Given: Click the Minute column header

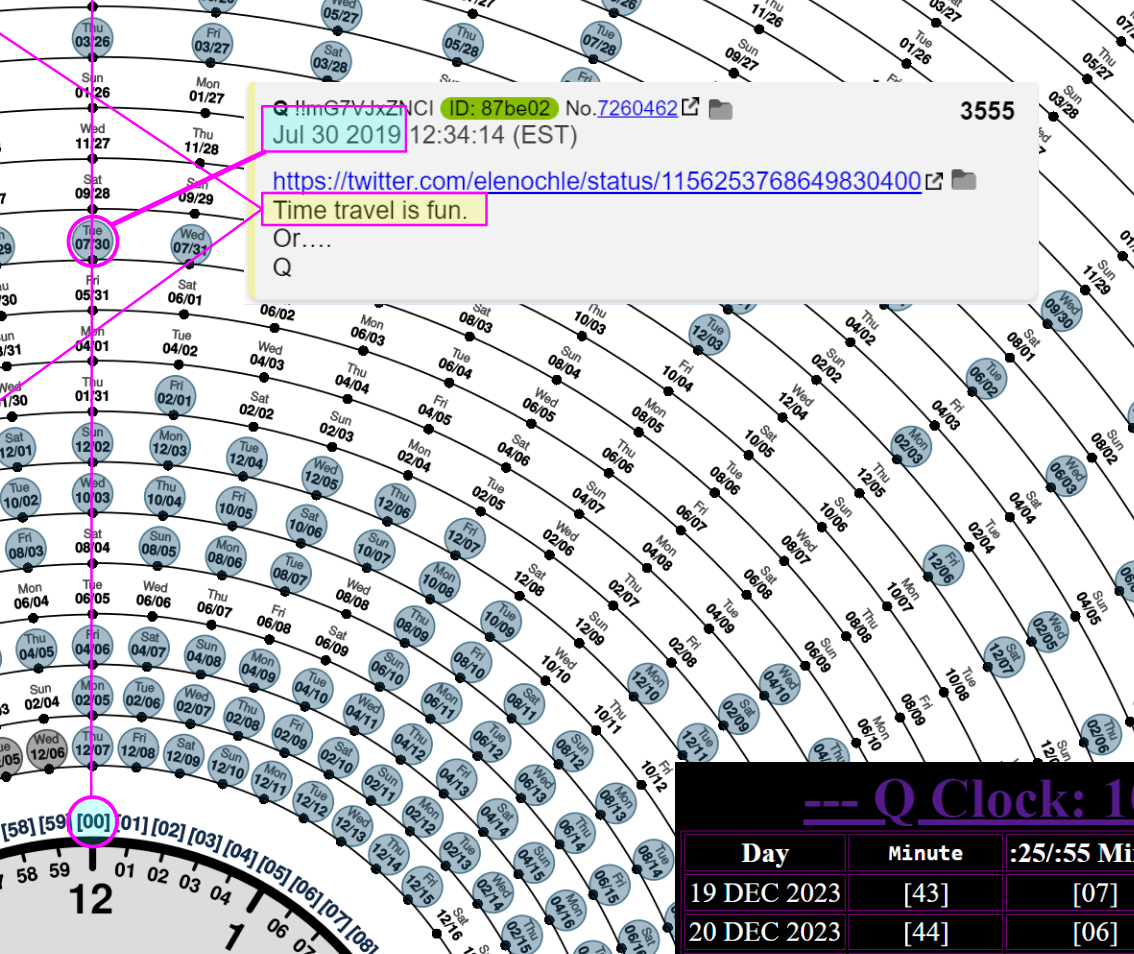Looking at the screenshot, I should click(x=926, y=853).
